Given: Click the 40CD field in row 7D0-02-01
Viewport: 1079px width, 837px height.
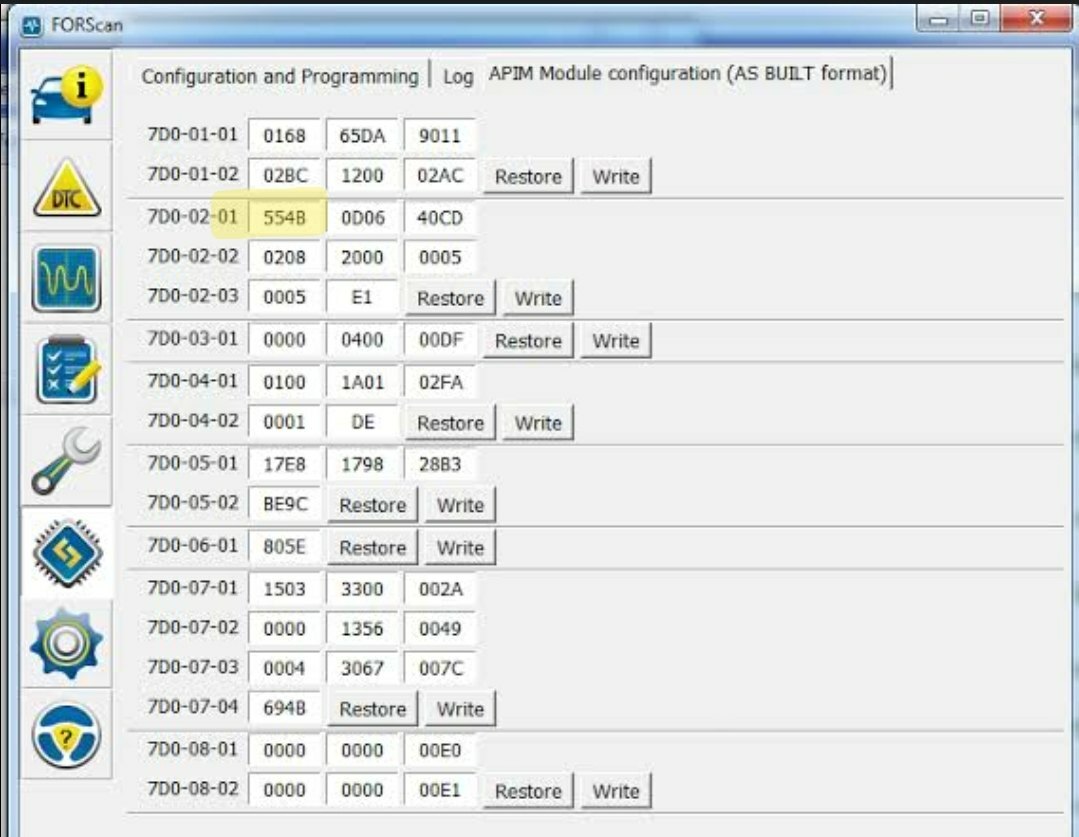Looking at the screenshot, I should coord(440,218).
